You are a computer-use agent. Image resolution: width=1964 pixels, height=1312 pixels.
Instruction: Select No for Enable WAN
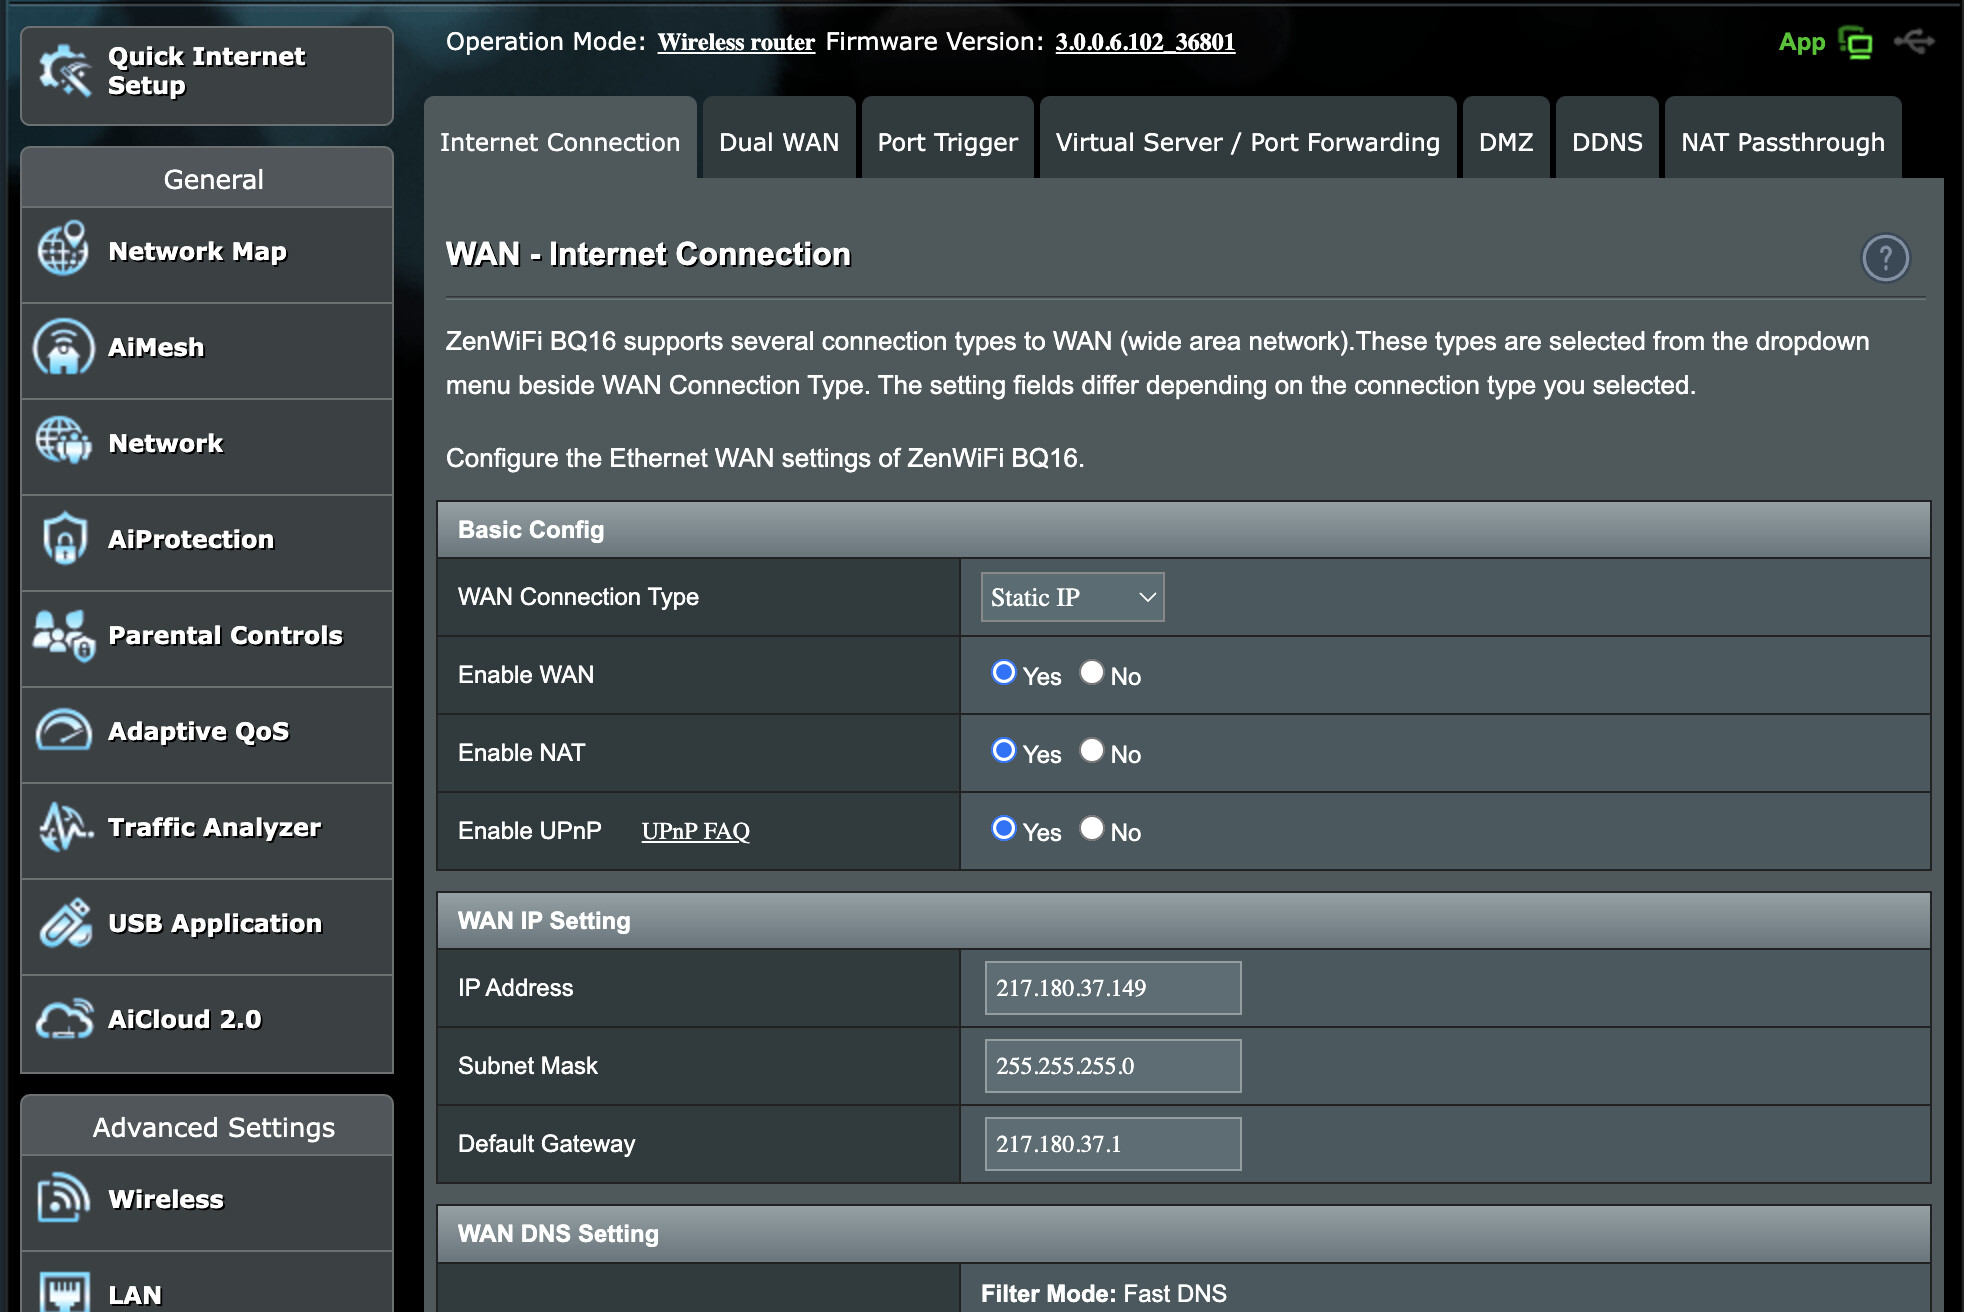pyautogui.click(x=1091, y=673)
